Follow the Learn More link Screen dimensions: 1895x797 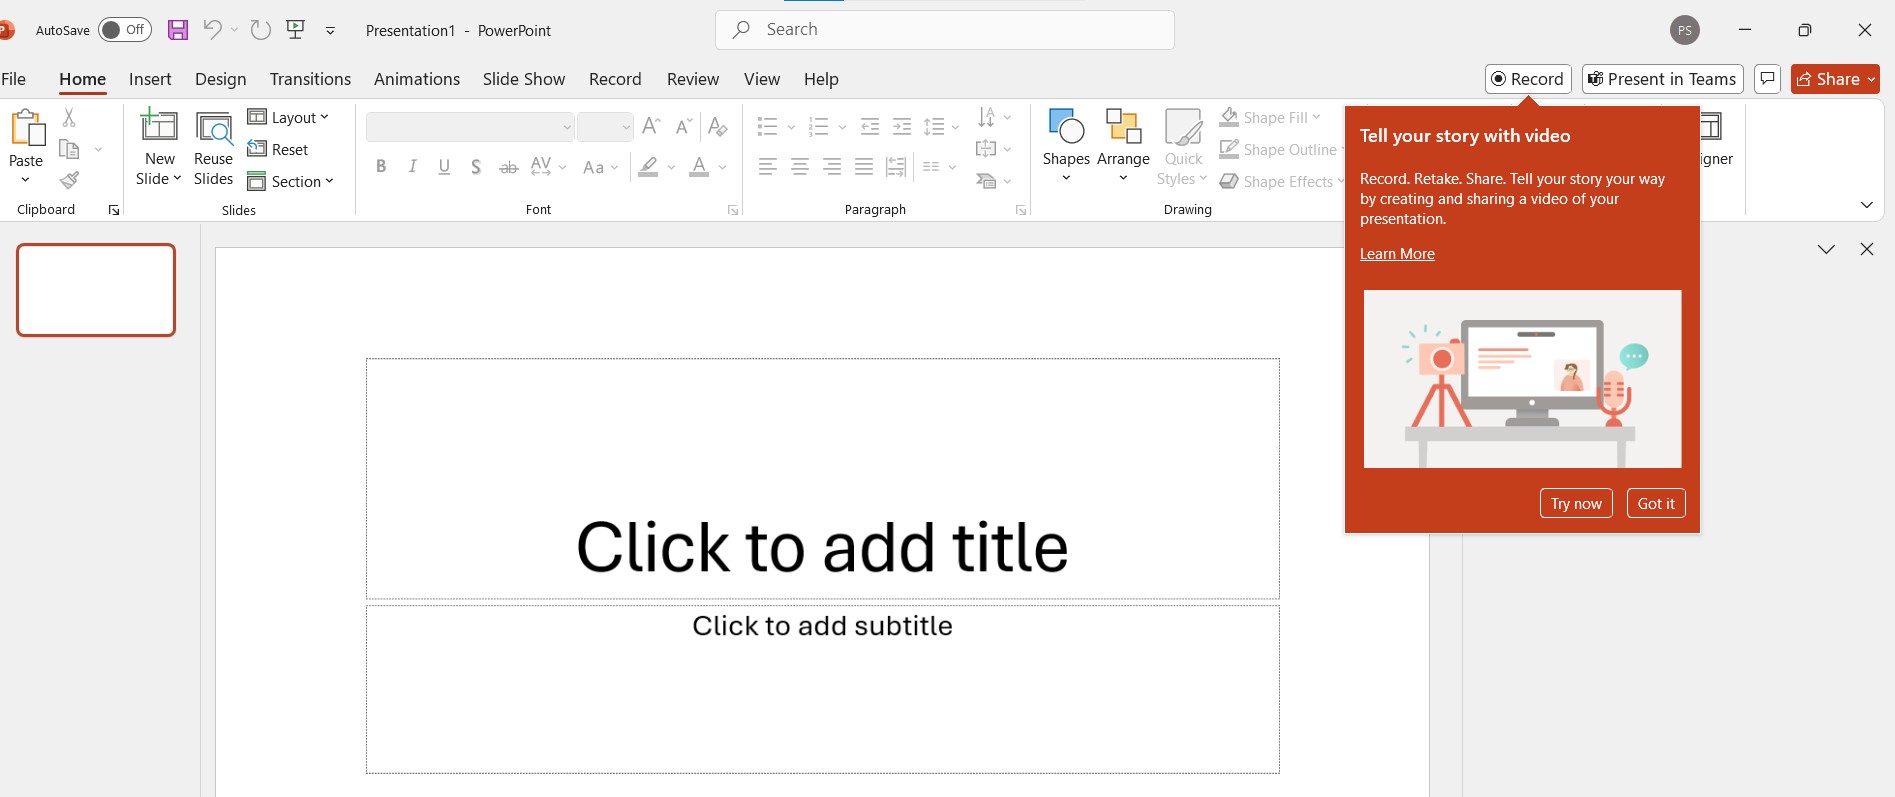tap(1397, 254)
